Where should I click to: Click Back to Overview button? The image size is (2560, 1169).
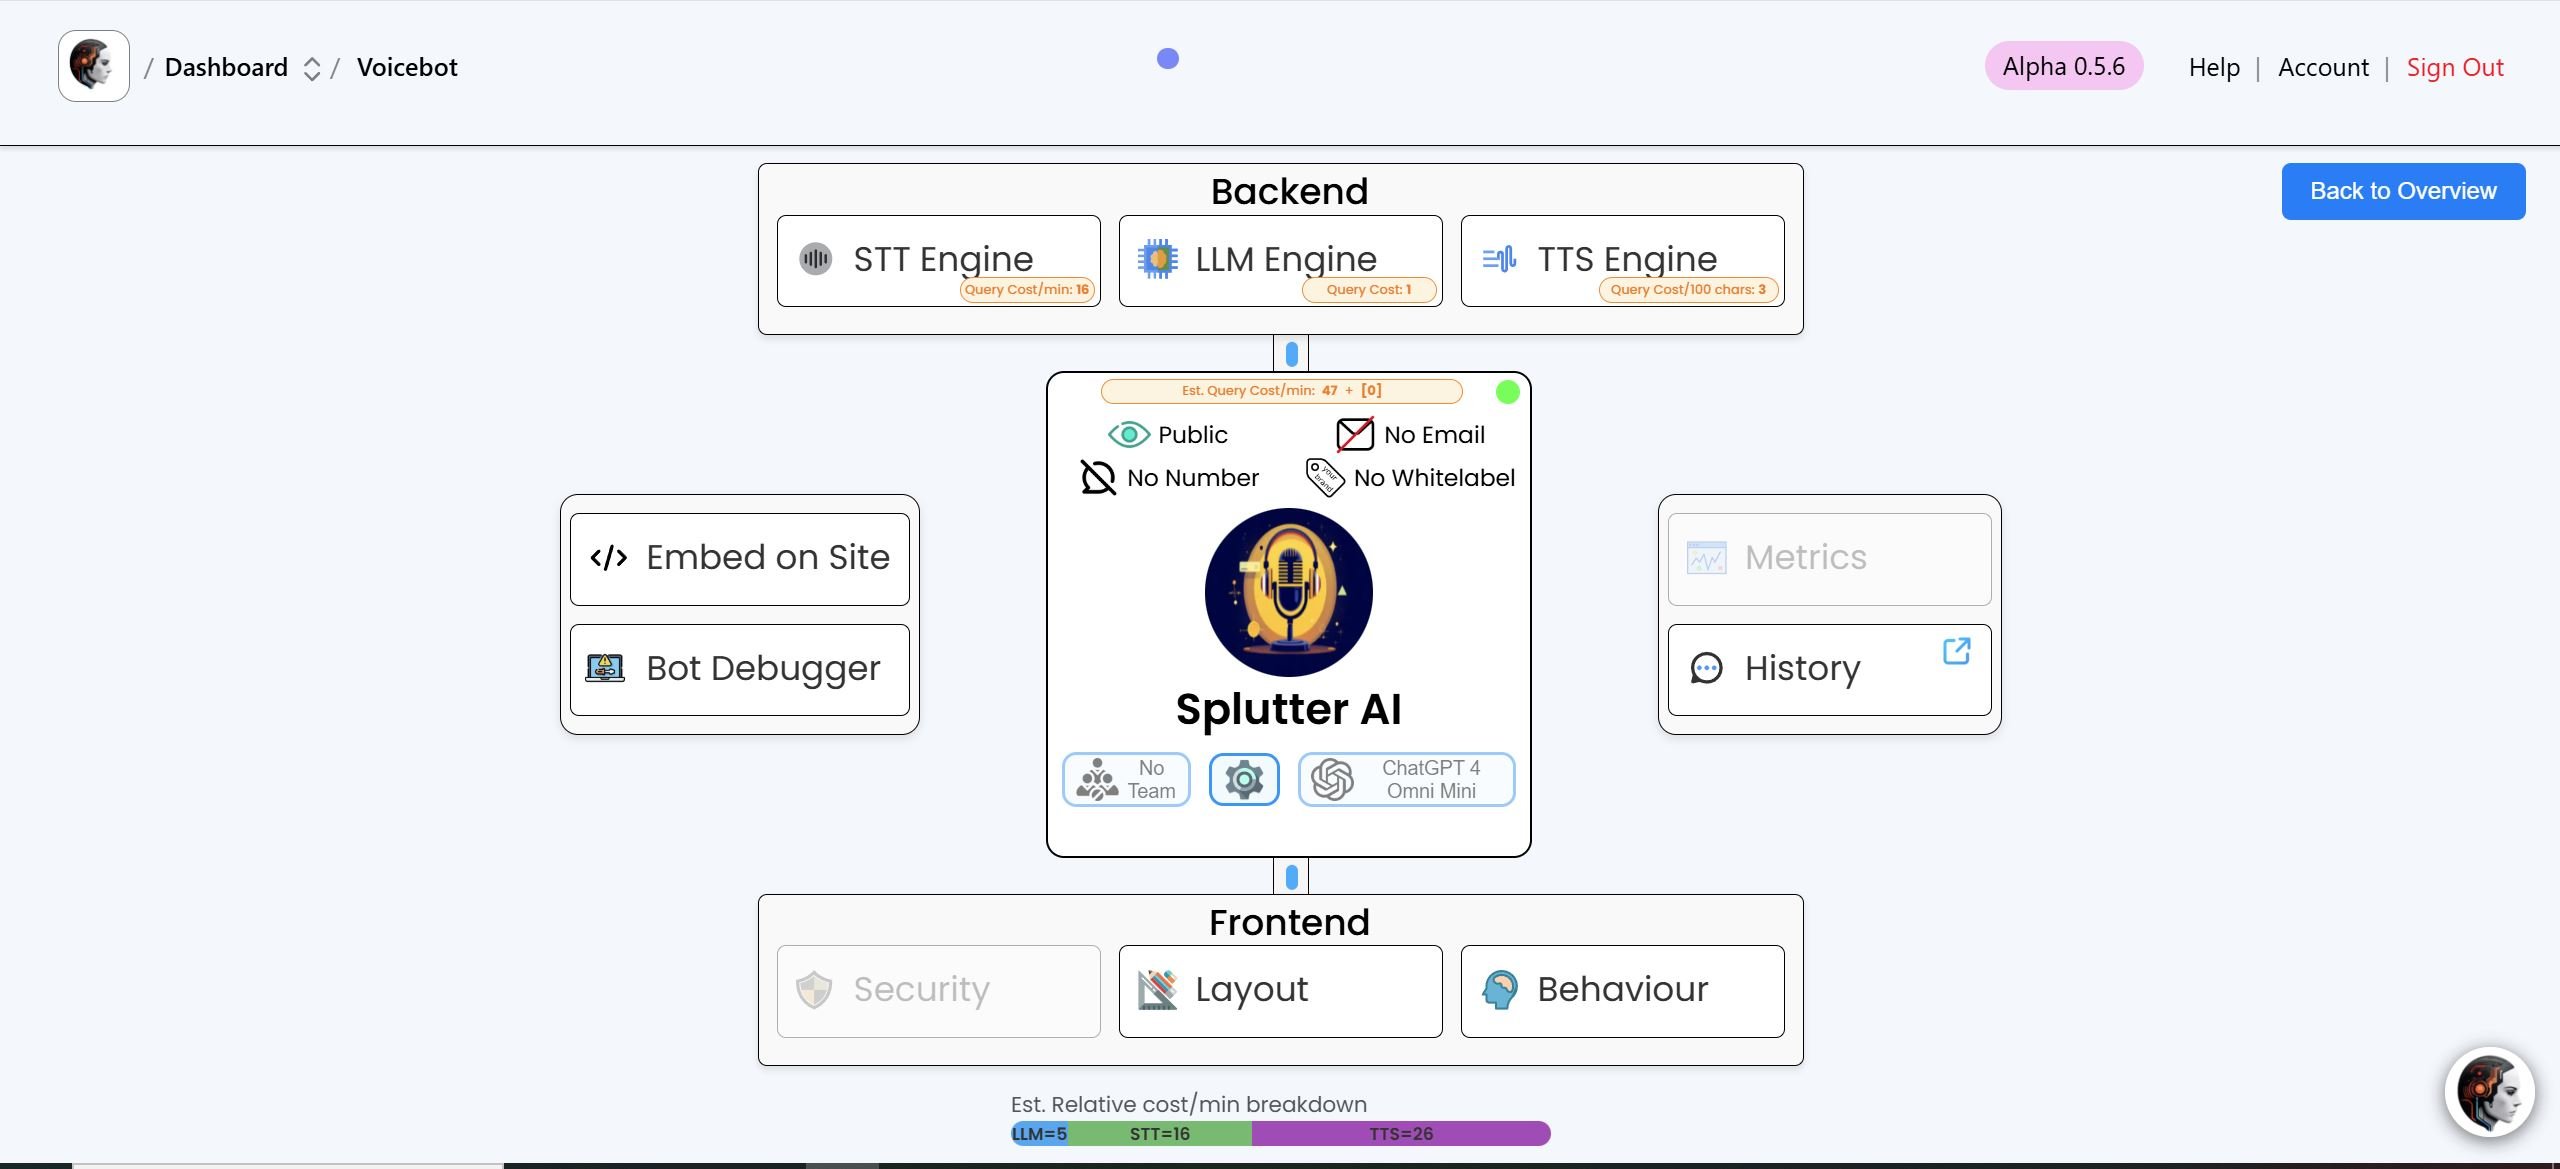point(2403,191)
